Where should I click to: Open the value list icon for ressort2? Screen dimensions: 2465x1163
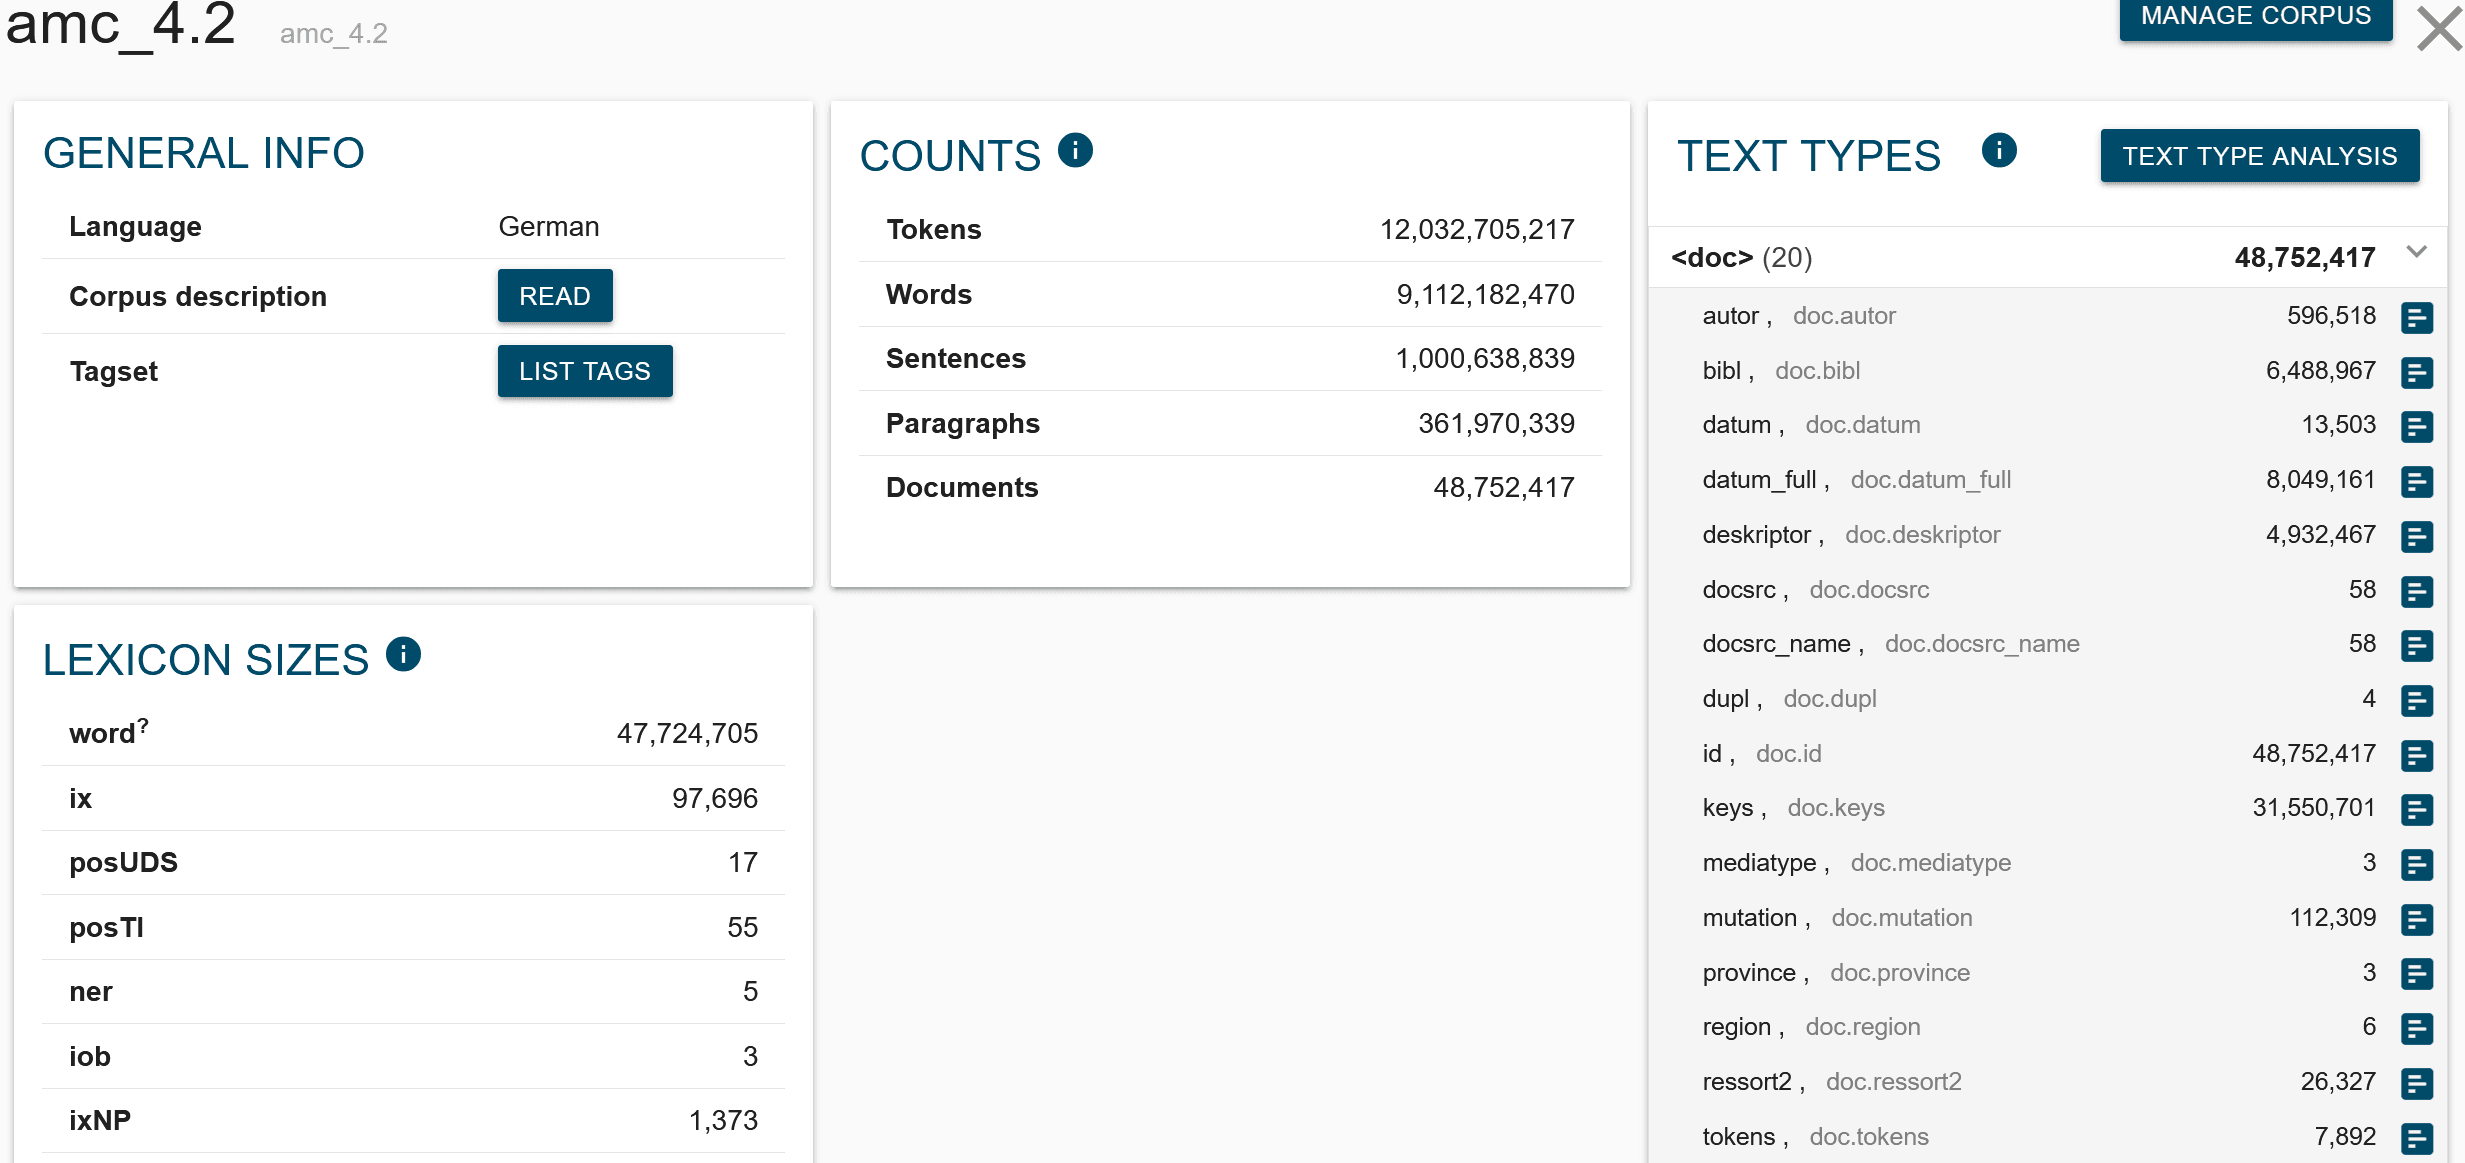coord(2416,1084)
